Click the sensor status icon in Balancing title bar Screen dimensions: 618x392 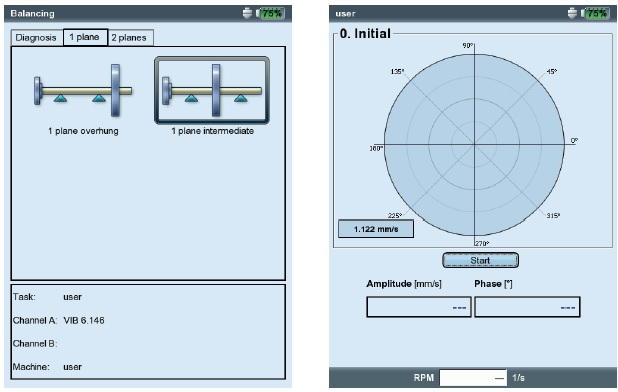[247, 13]
